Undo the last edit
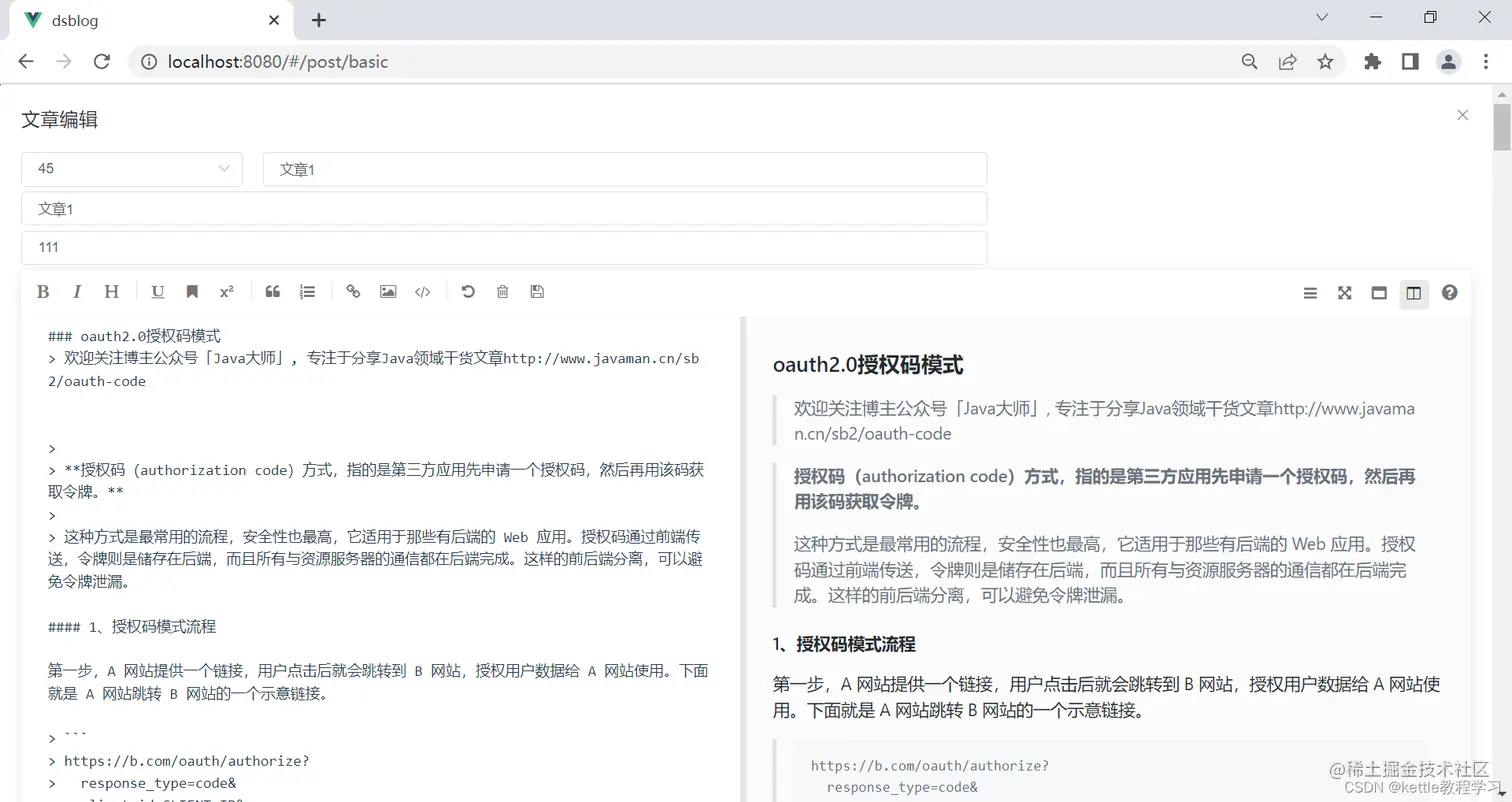 [468, 291]
